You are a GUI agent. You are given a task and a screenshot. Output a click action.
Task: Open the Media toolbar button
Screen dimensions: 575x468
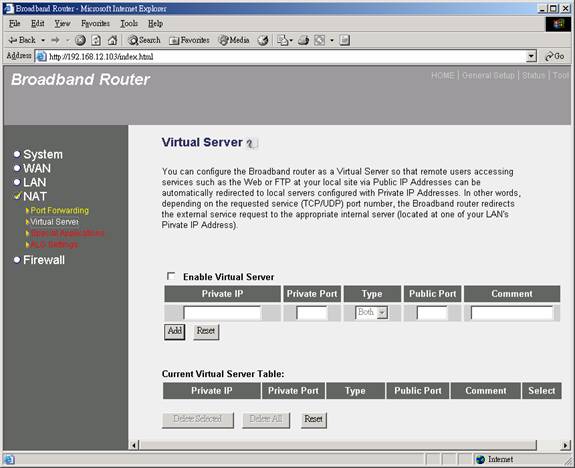(234, 40)
